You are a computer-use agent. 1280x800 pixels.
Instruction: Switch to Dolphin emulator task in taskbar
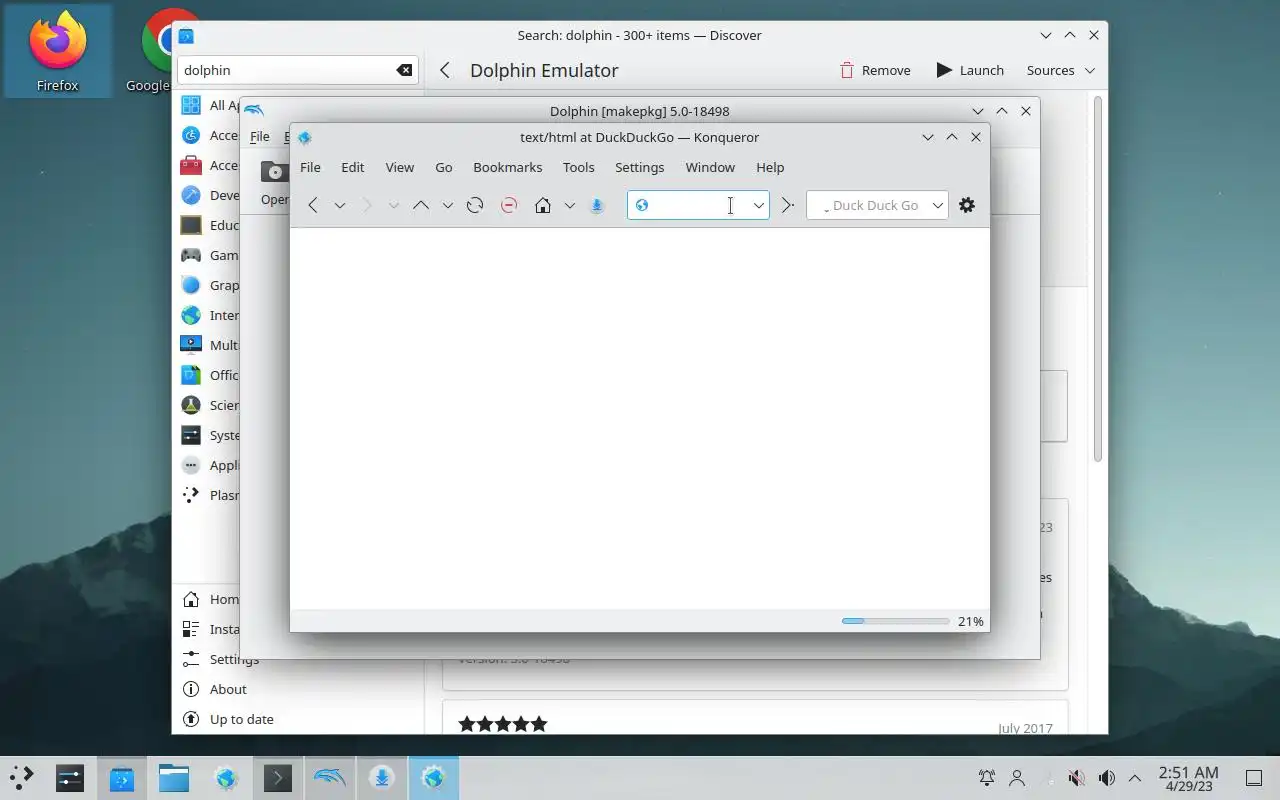click(x=329, y=778)
